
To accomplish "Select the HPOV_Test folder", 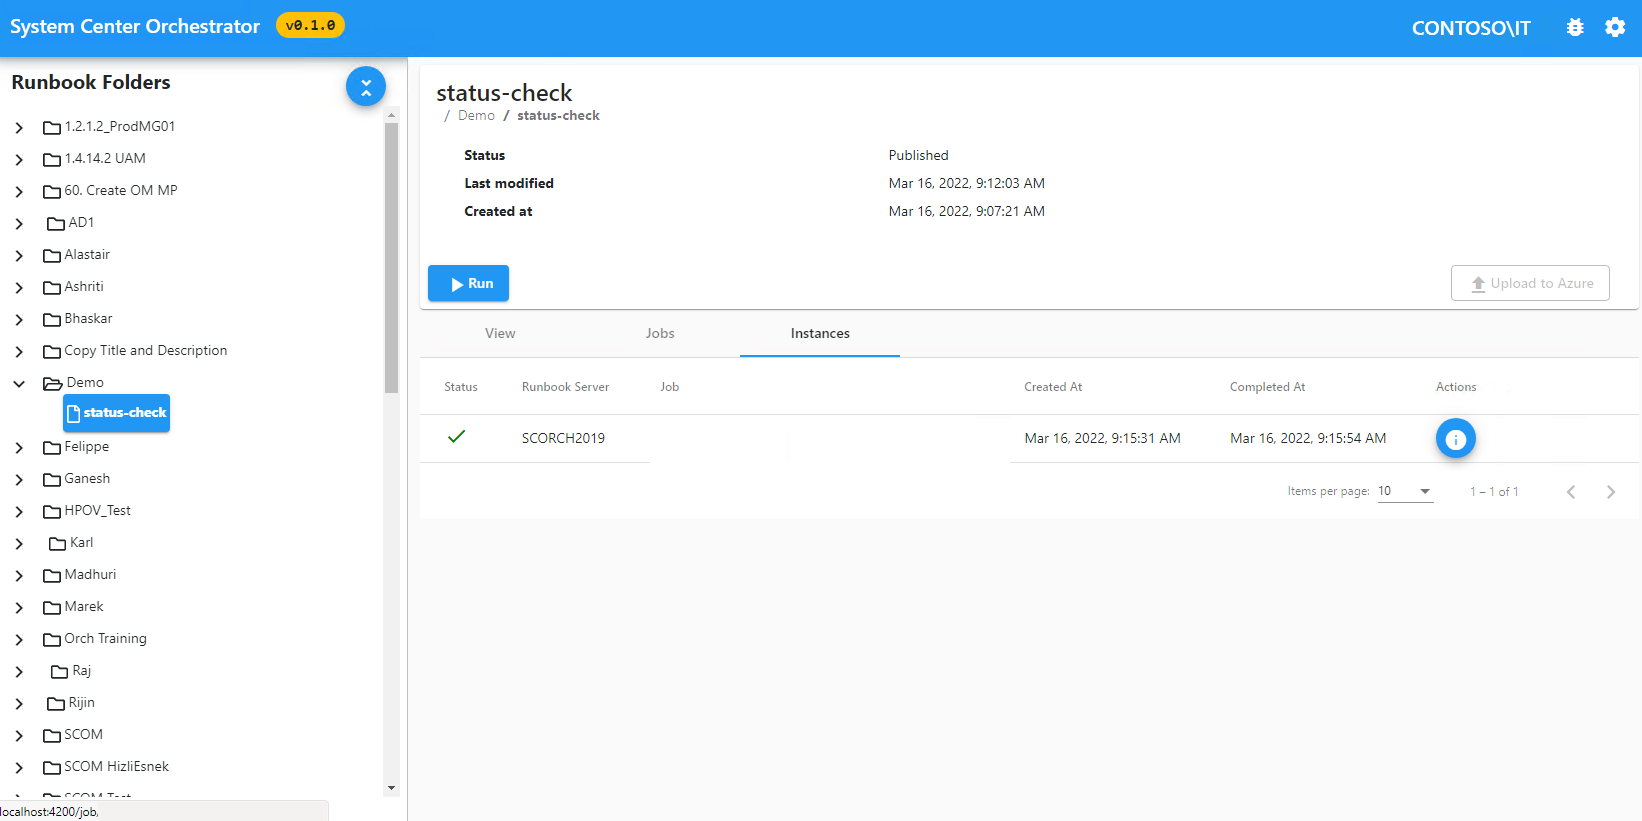I will click(x=97, y=511).
